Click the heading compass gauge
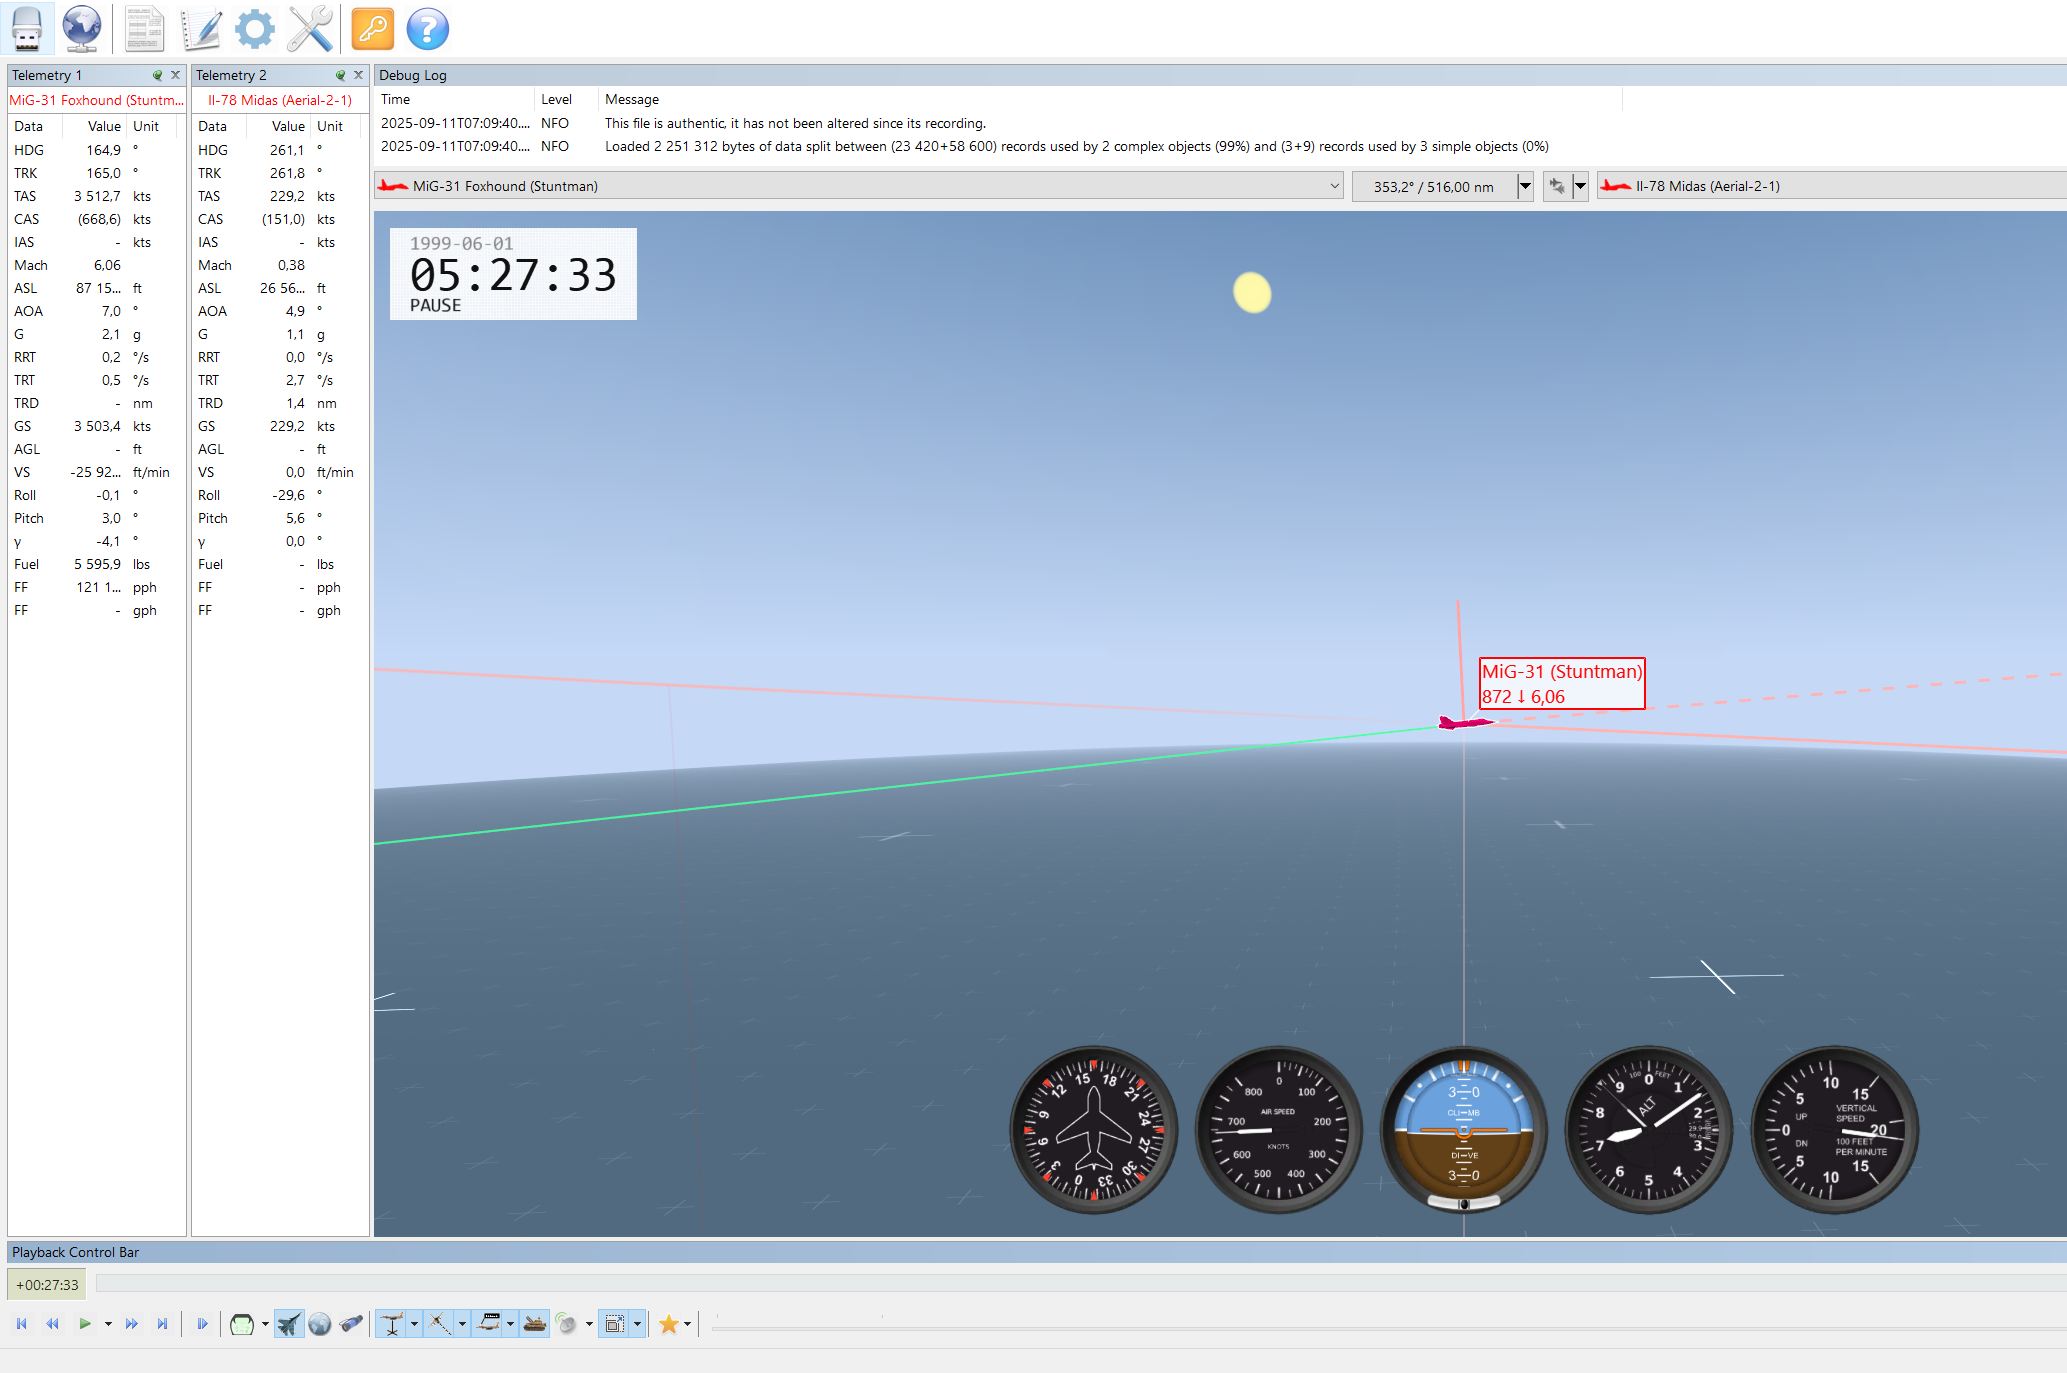This screenshot has height=1373, width=2067. 1094,1130
